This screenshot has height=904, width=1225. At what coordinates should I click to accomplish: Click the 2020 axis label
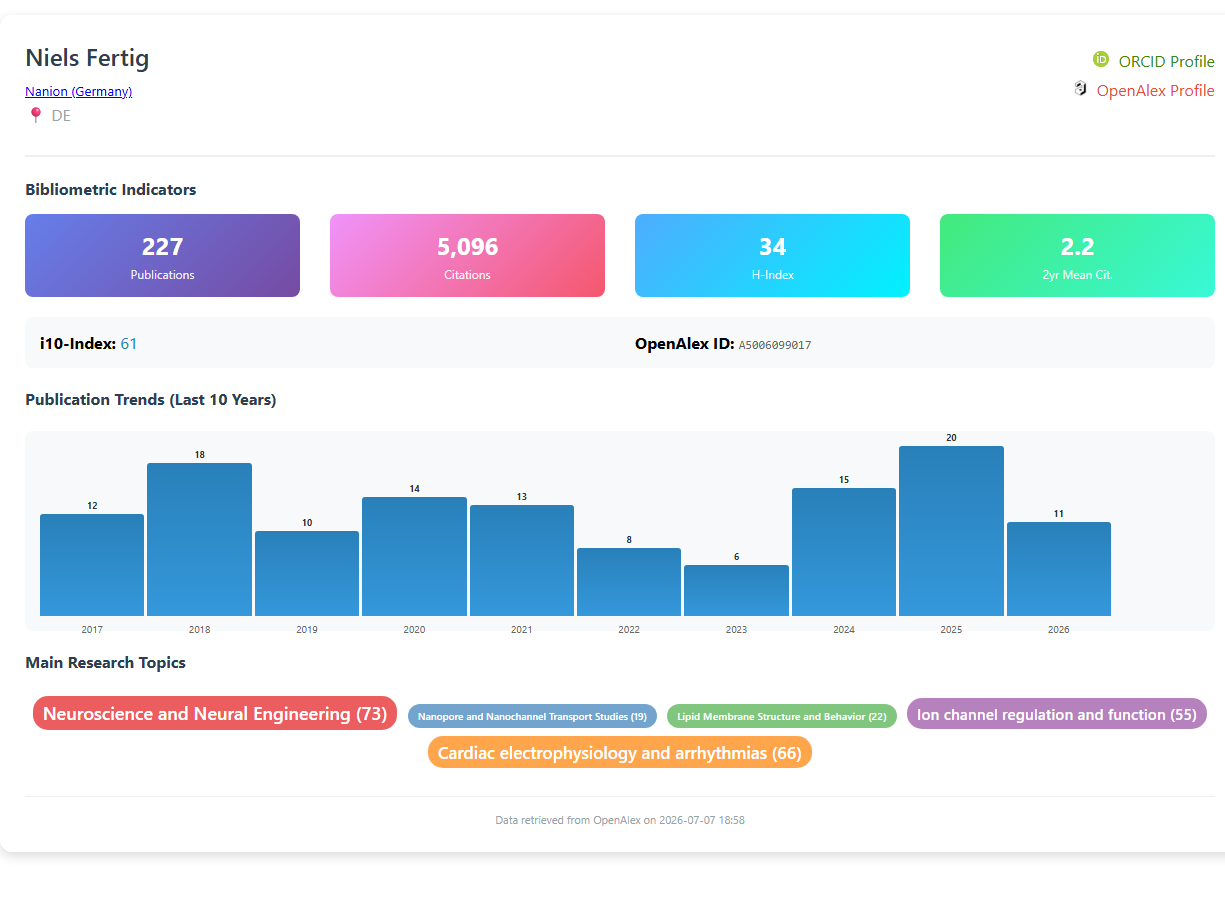click(x=414, y=630)
